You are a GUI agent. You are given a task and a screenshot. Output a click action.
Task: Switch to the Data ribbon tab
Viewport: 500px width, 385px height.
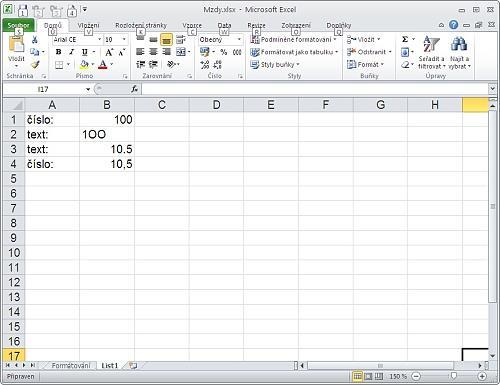pyautogui.click(x=224, y=25)
